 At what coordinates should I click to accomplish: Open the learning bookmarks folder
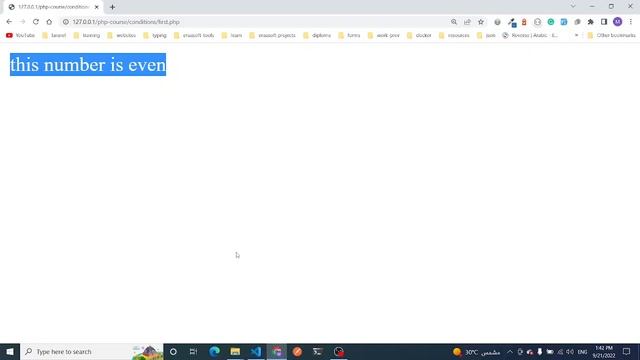click(87, 36)
